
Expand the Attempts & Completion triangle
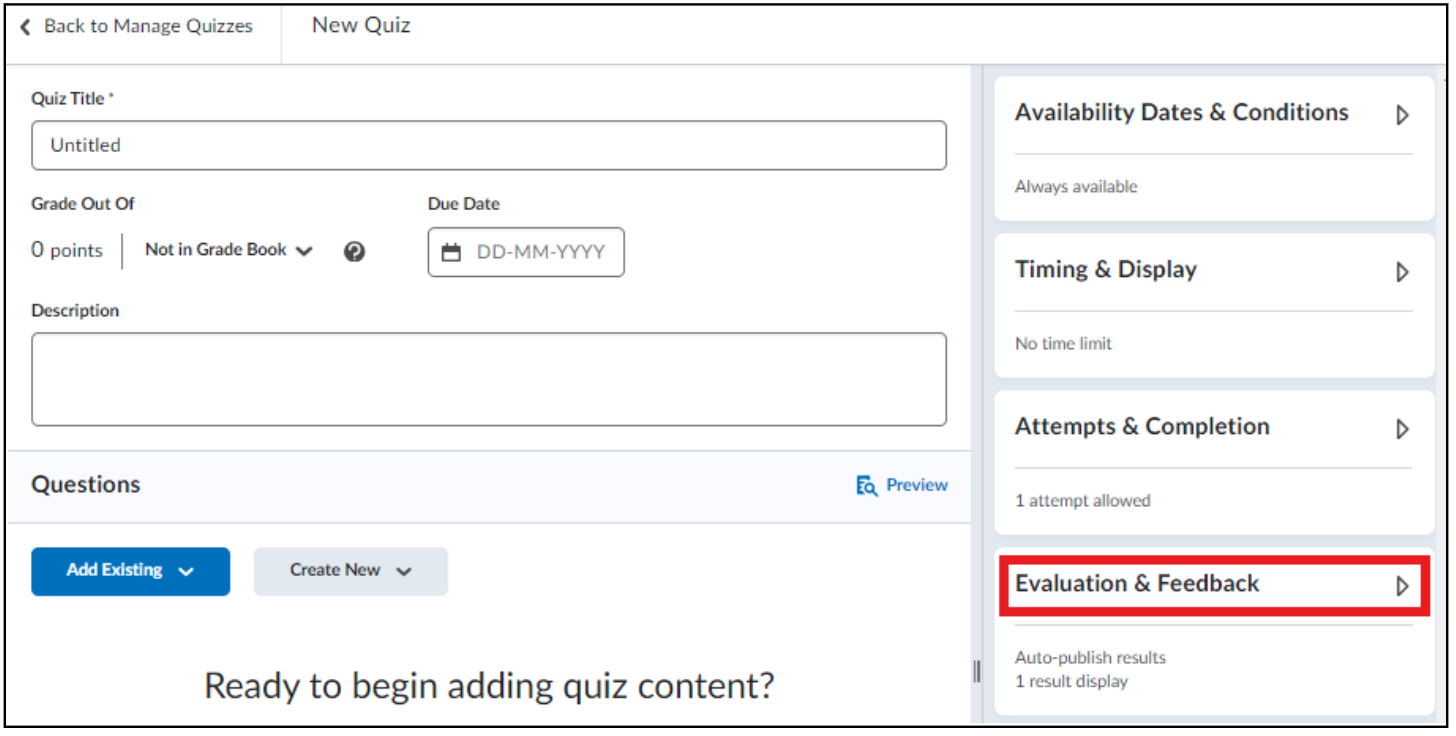click(x=1402, y=429)
